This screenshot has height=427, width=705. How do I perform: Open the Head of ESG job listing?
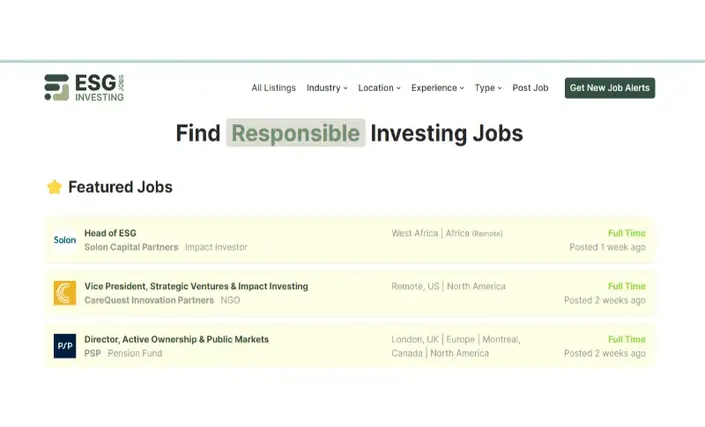[x=110, y=233]
